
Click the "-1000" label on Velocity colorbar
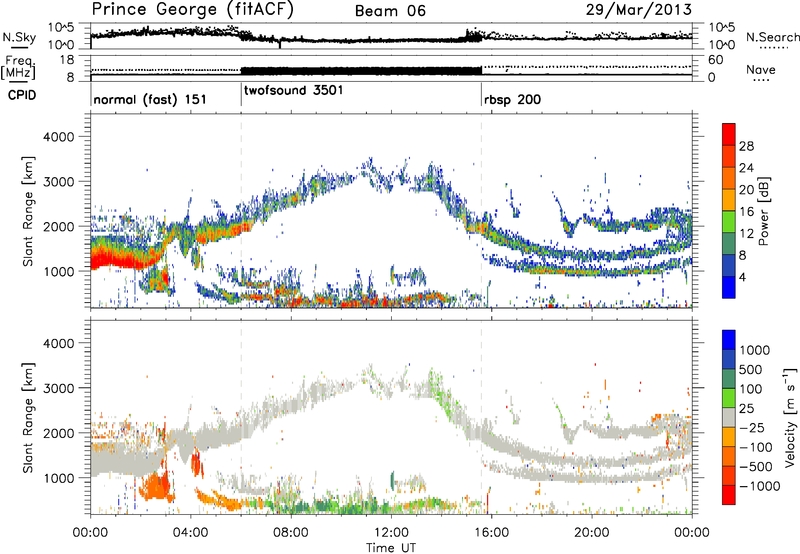click(760, 486)
